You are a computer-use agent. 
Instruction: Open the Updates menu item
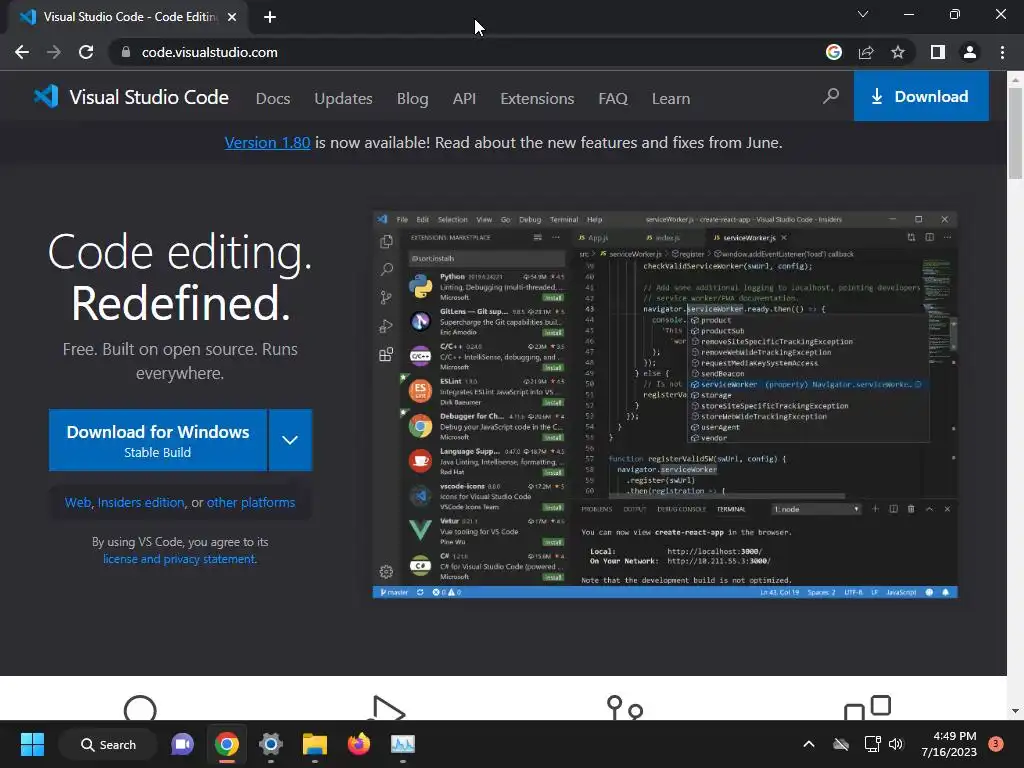[344, 99]
